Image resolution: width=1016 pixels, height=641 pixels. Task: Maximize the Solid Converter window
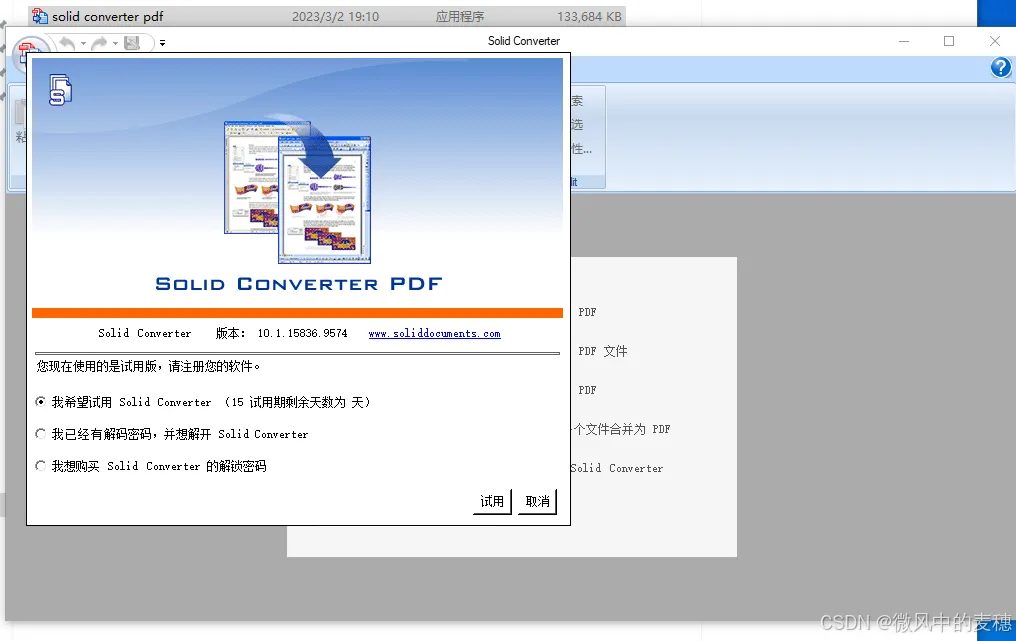(949, 41)
